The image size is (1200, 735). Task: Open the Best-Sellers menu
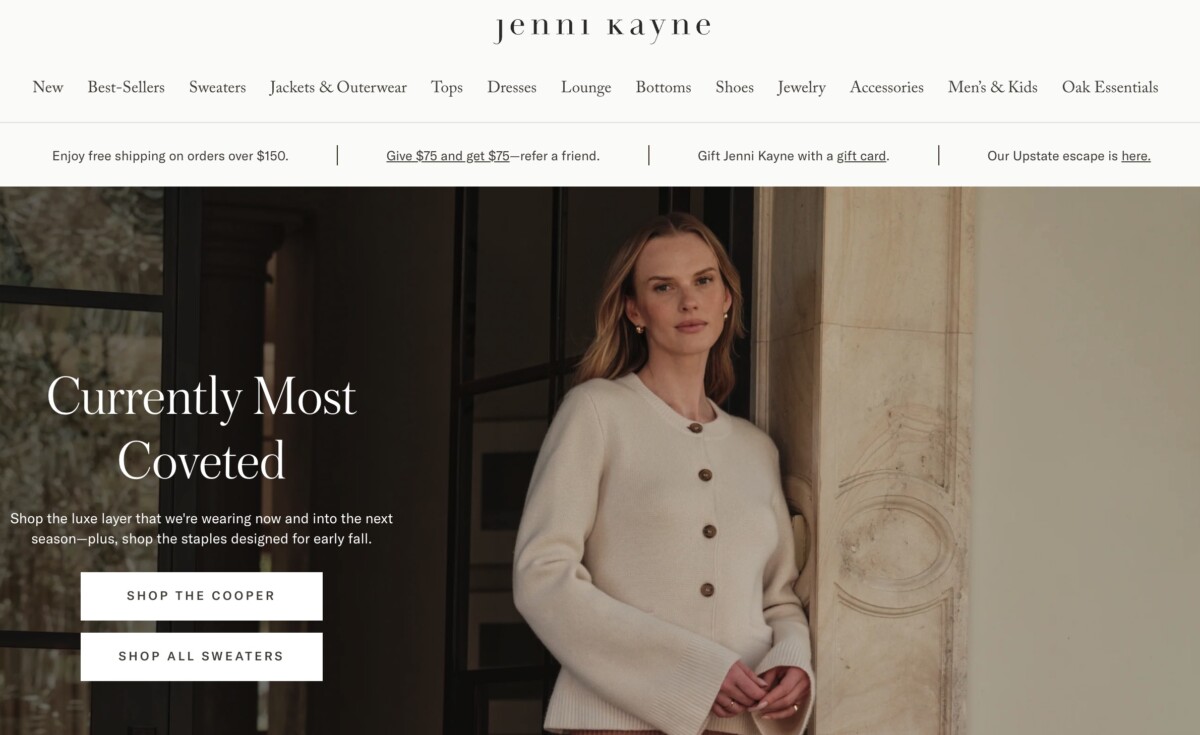point(126,88)
